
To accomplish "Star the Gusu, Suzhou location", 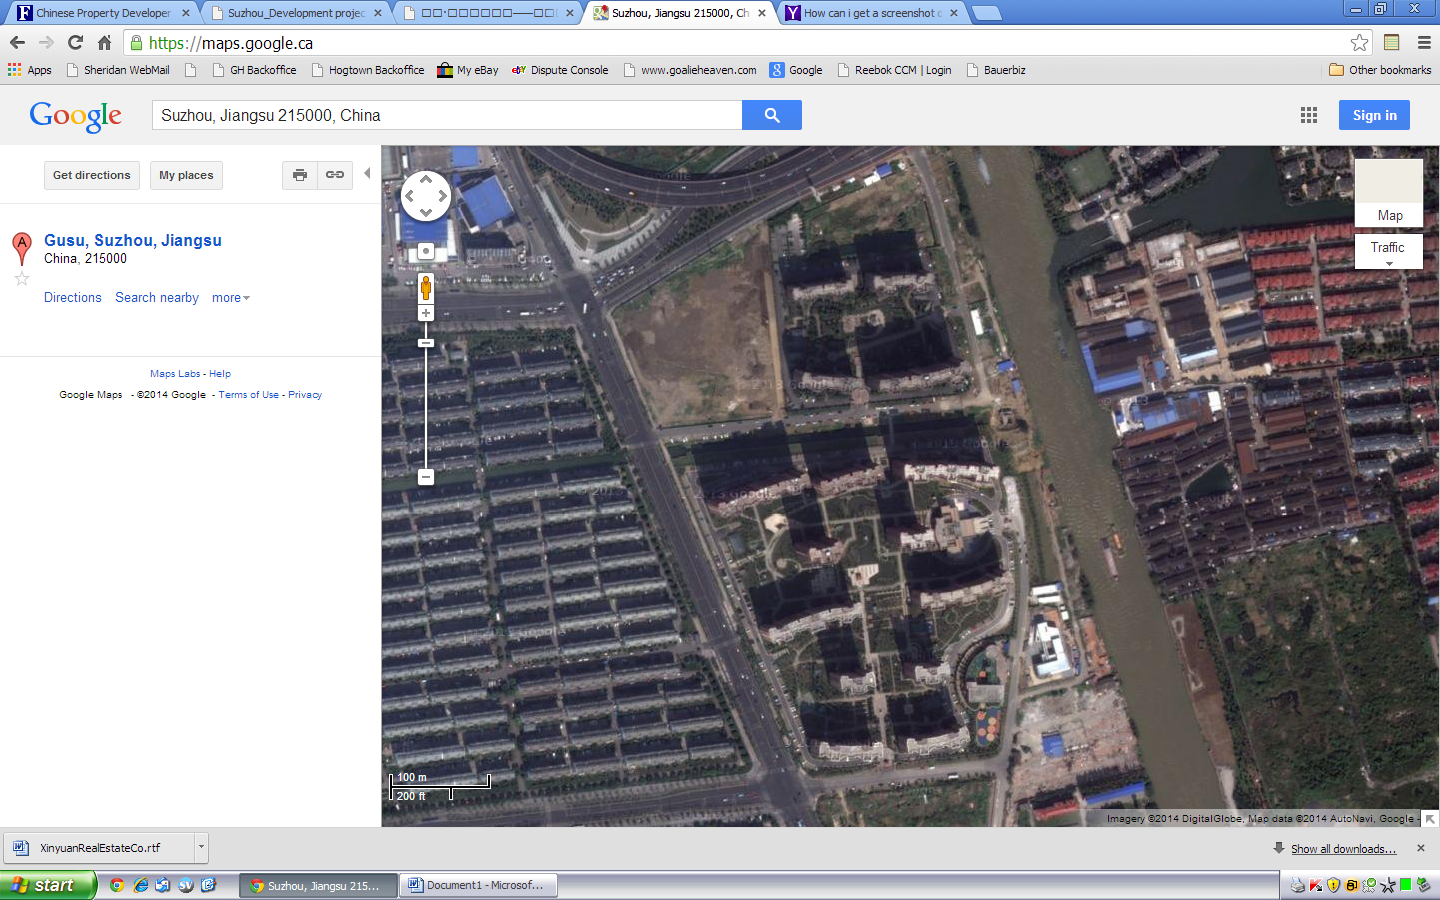I will click(21, 278).
